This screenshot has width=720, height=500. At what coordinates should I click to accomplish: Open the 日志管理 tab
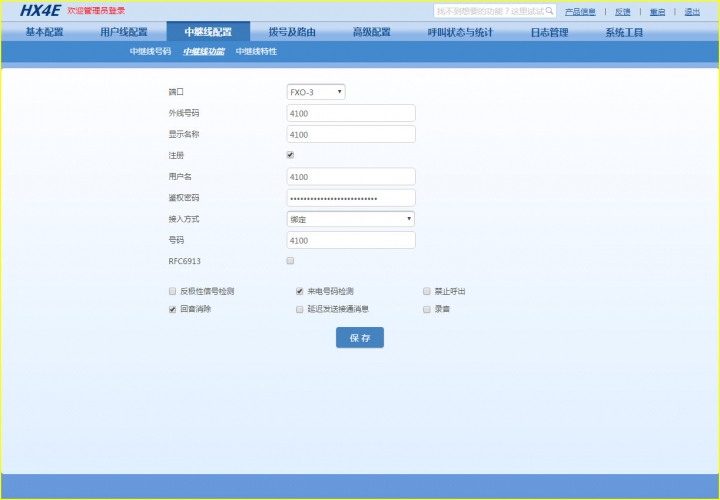(x=550, y=32)
